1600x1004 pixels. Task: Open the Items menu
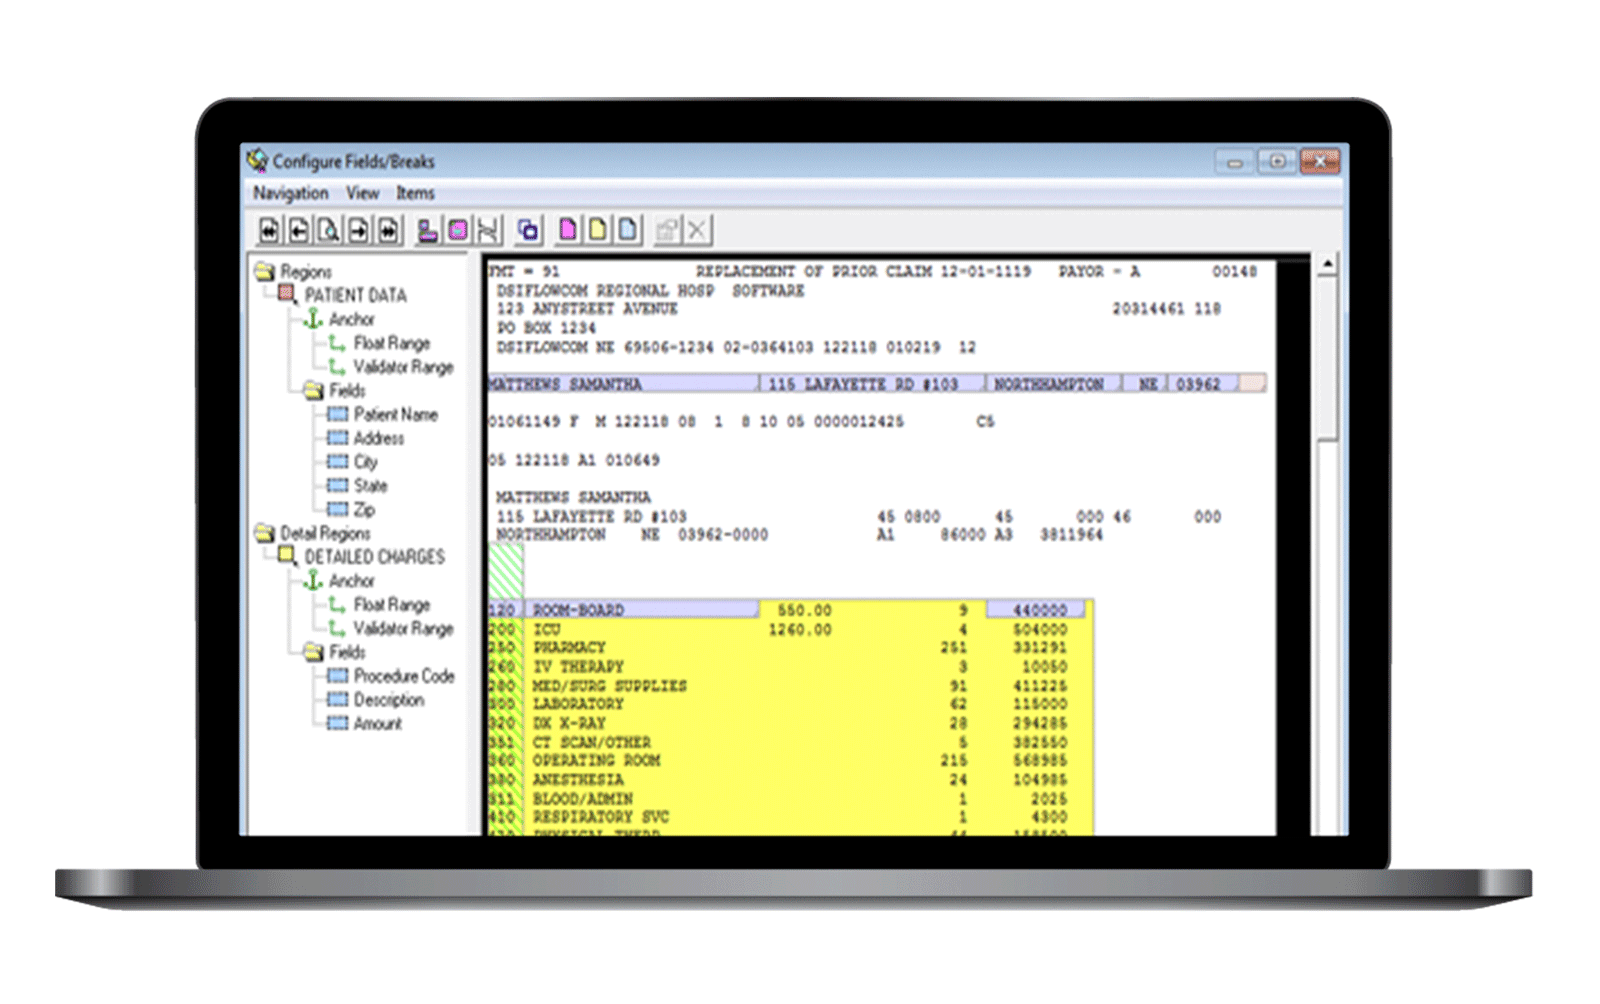414,193
